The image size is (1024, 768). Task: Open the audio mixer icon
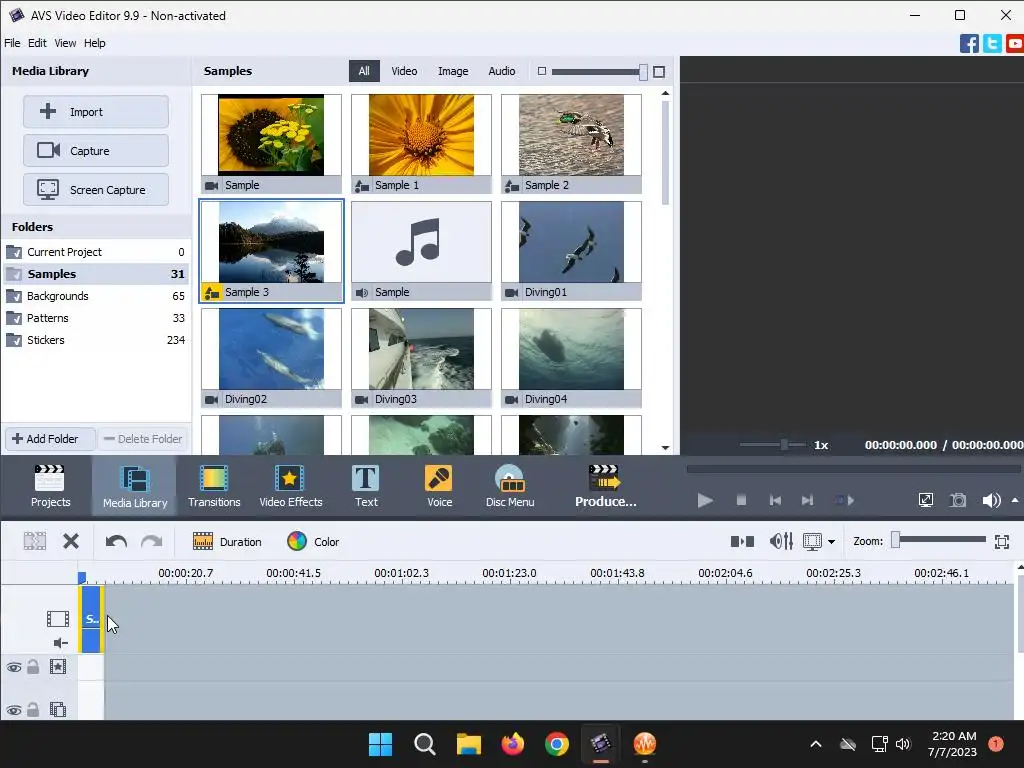[781, 541]
